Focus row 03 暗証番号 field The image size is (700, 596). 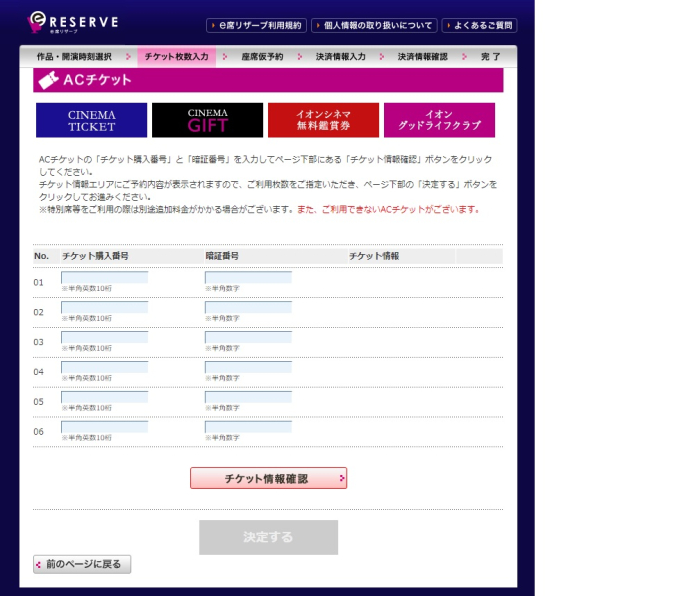[x=248, y=337]
